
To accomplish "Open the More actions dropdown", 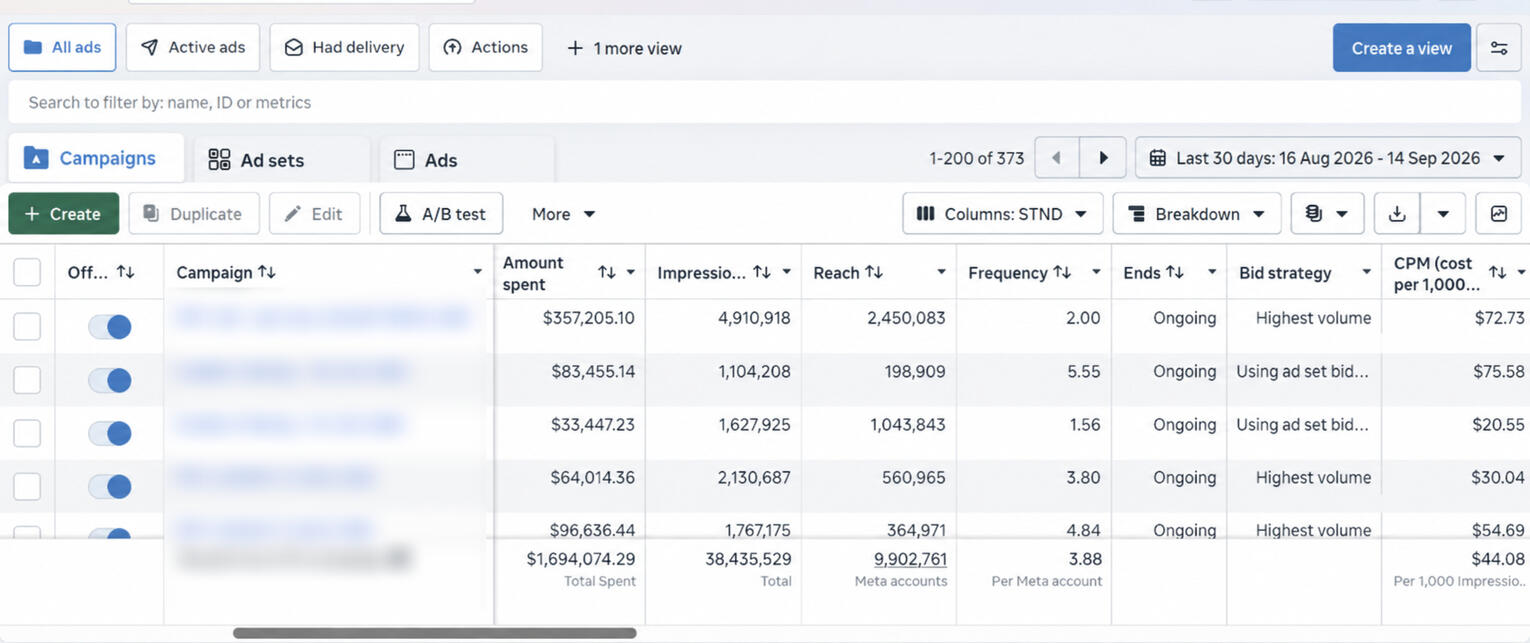I will pyautogui.click(x=563, y=214).
